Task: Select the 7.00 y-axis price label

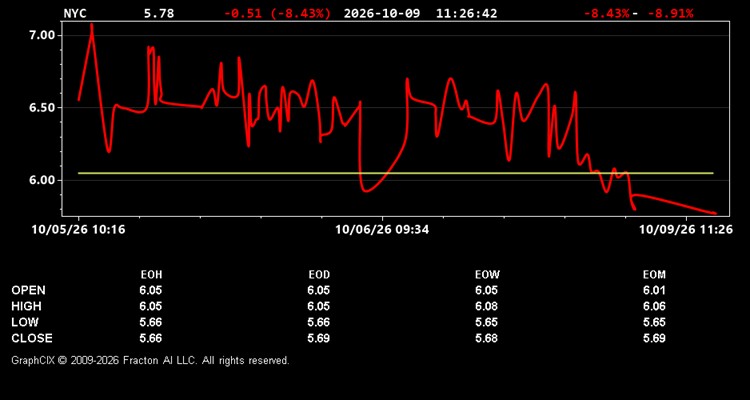Action: (x=44, y=35)
